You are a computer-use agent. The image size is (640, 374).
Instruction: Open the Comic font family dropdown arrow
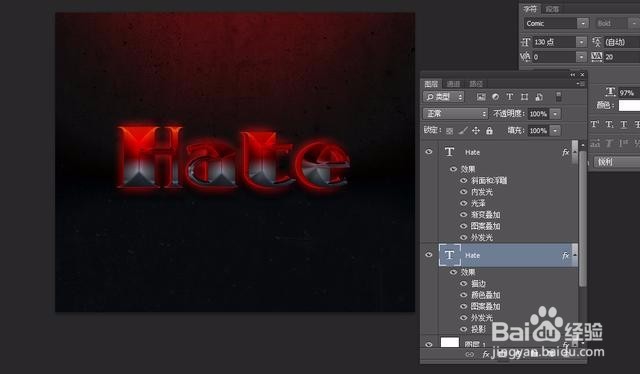583,23
